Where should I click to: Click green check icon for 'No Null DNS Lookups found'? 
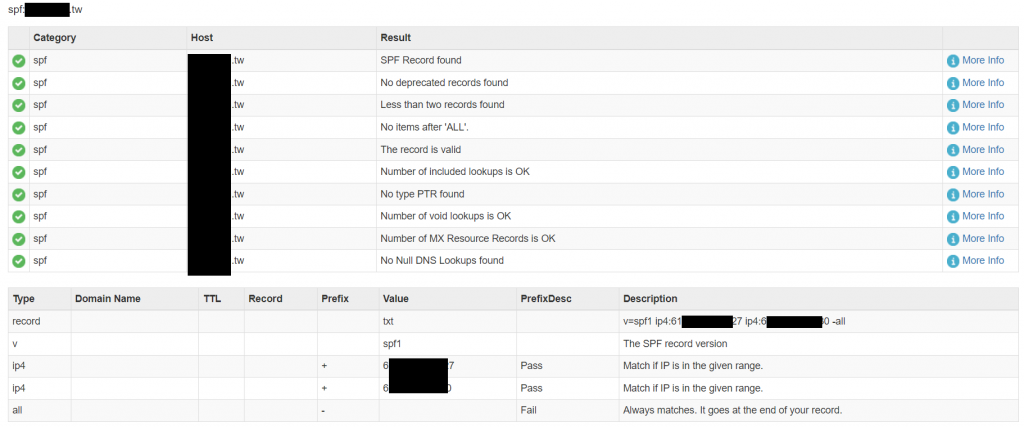pos(19,261)
